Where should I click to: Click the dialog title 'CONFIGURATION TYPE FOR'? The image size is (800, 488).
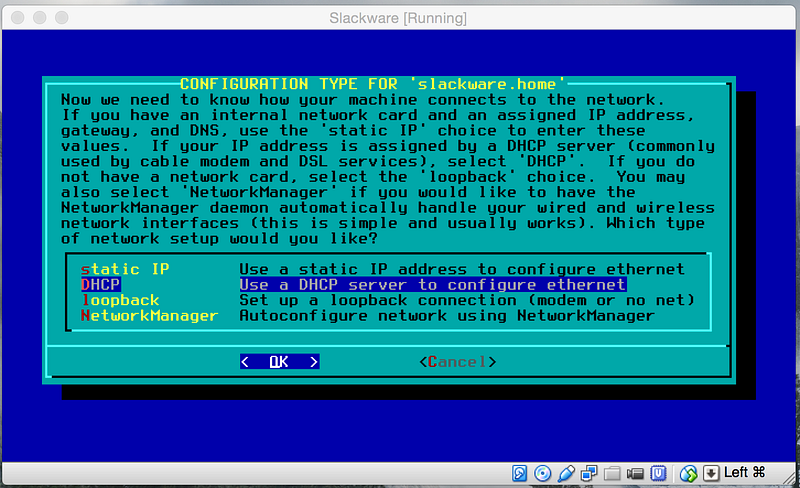click(372, 84)
